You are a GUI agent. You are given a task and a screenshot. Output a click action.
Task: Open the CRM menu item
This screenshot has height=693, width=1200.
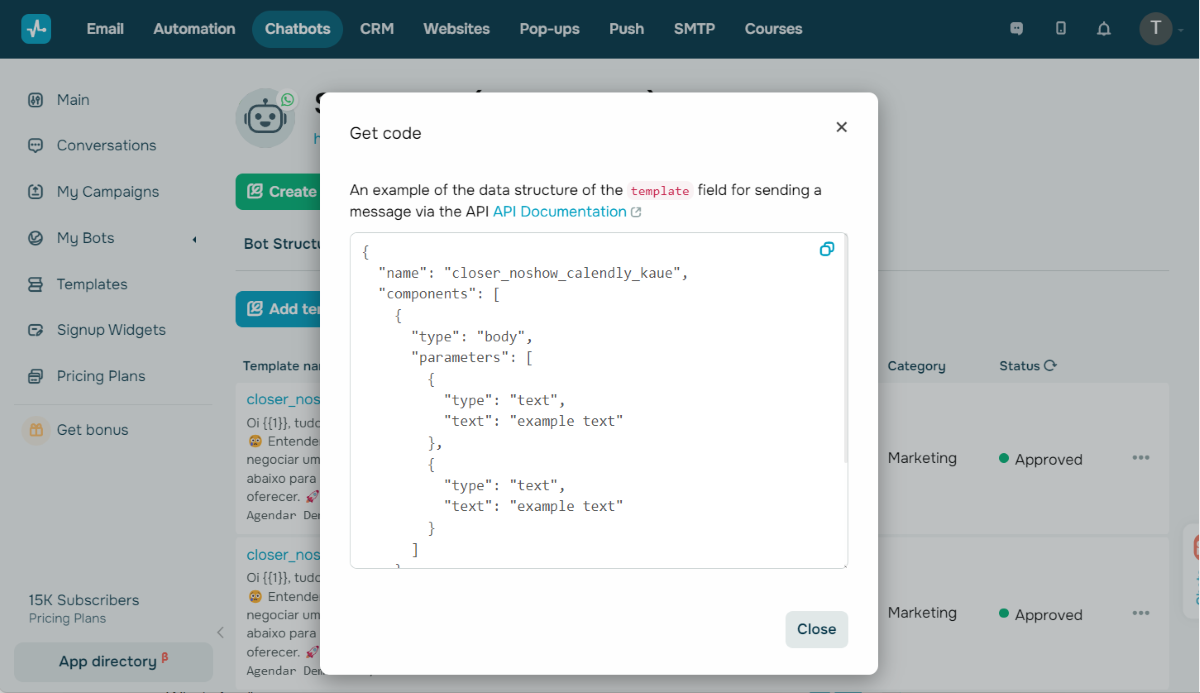pos(377,29)
